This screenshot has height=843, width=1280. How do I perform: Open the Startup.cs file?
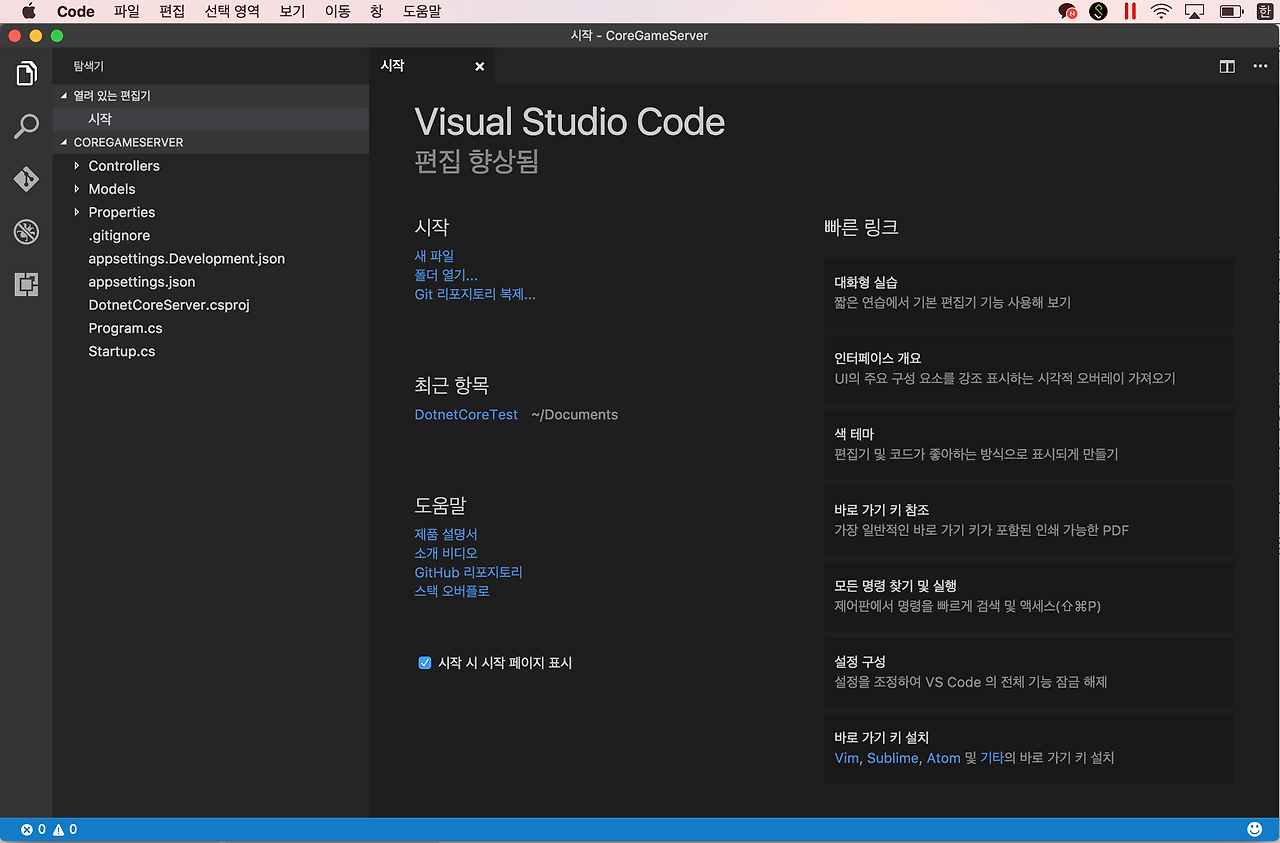[211, 352]
